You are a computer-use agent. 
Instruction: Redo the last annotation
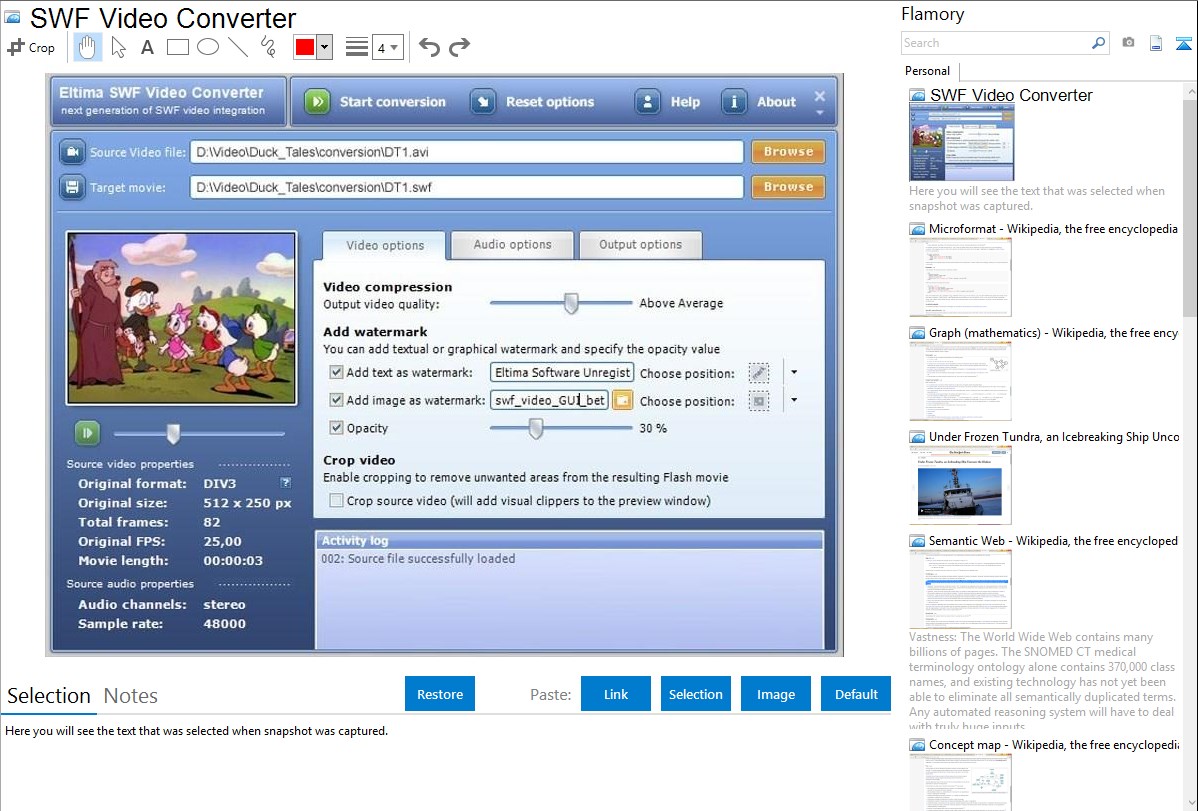pyautogui.click(x=459, y=47)
